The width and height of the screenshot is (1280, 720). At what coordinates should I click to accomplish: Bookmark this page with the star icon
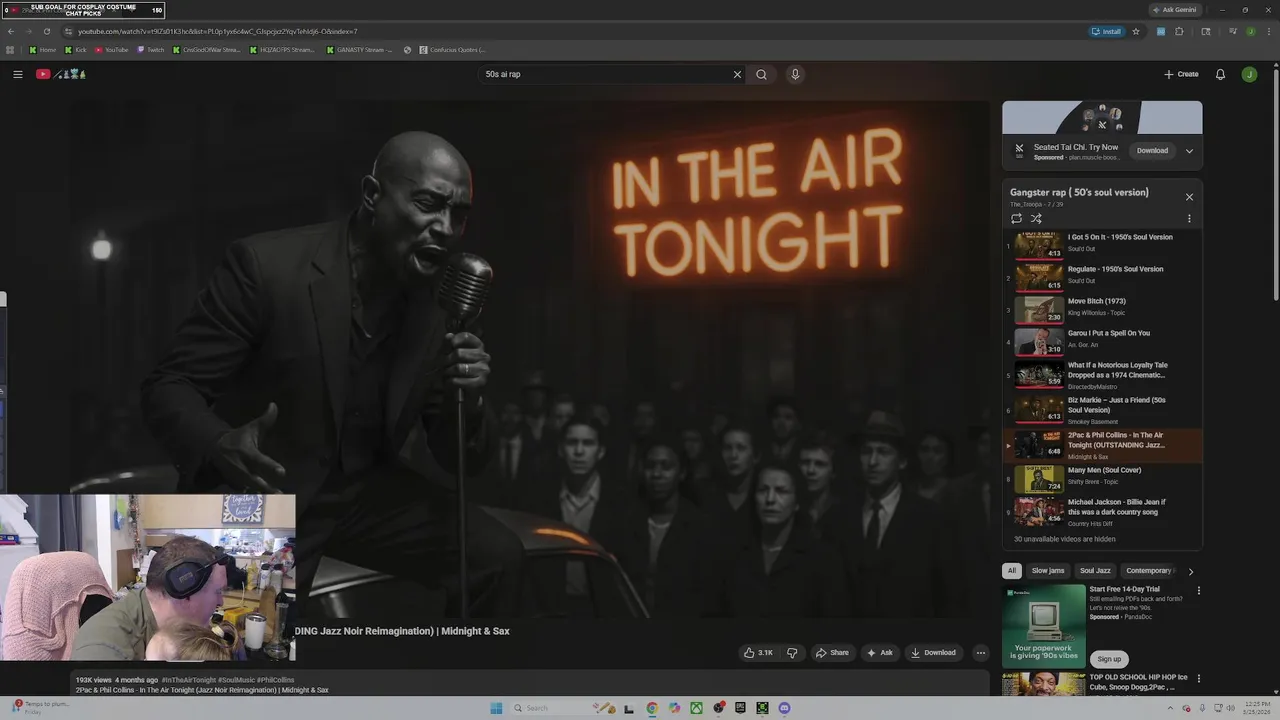point(1136,31)
